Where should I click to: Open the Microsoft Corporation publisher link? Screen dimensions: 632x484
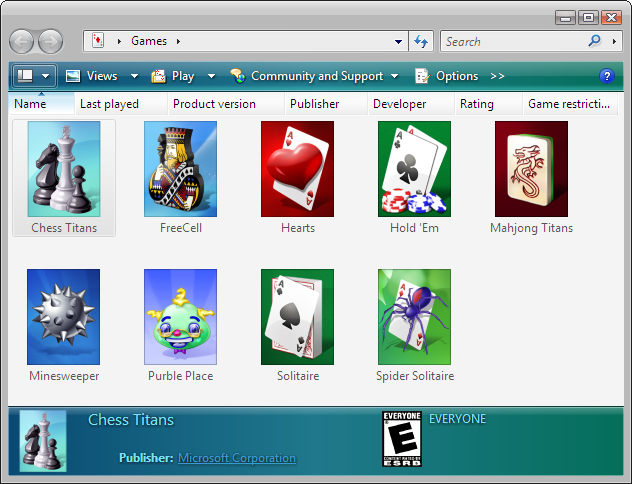[x=237, y=458]
